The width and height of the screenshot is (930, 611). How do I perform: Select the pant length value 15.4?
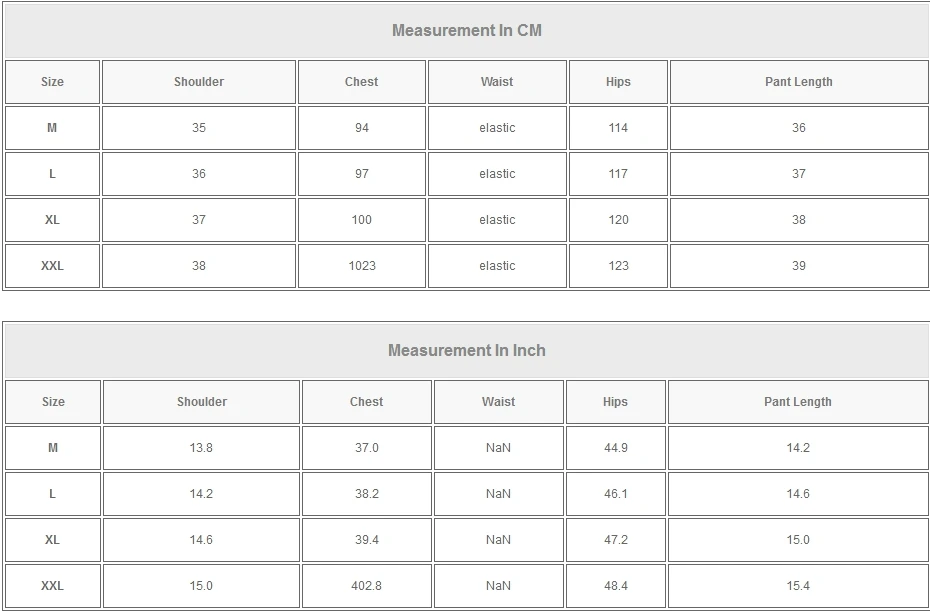coord(797,586)
